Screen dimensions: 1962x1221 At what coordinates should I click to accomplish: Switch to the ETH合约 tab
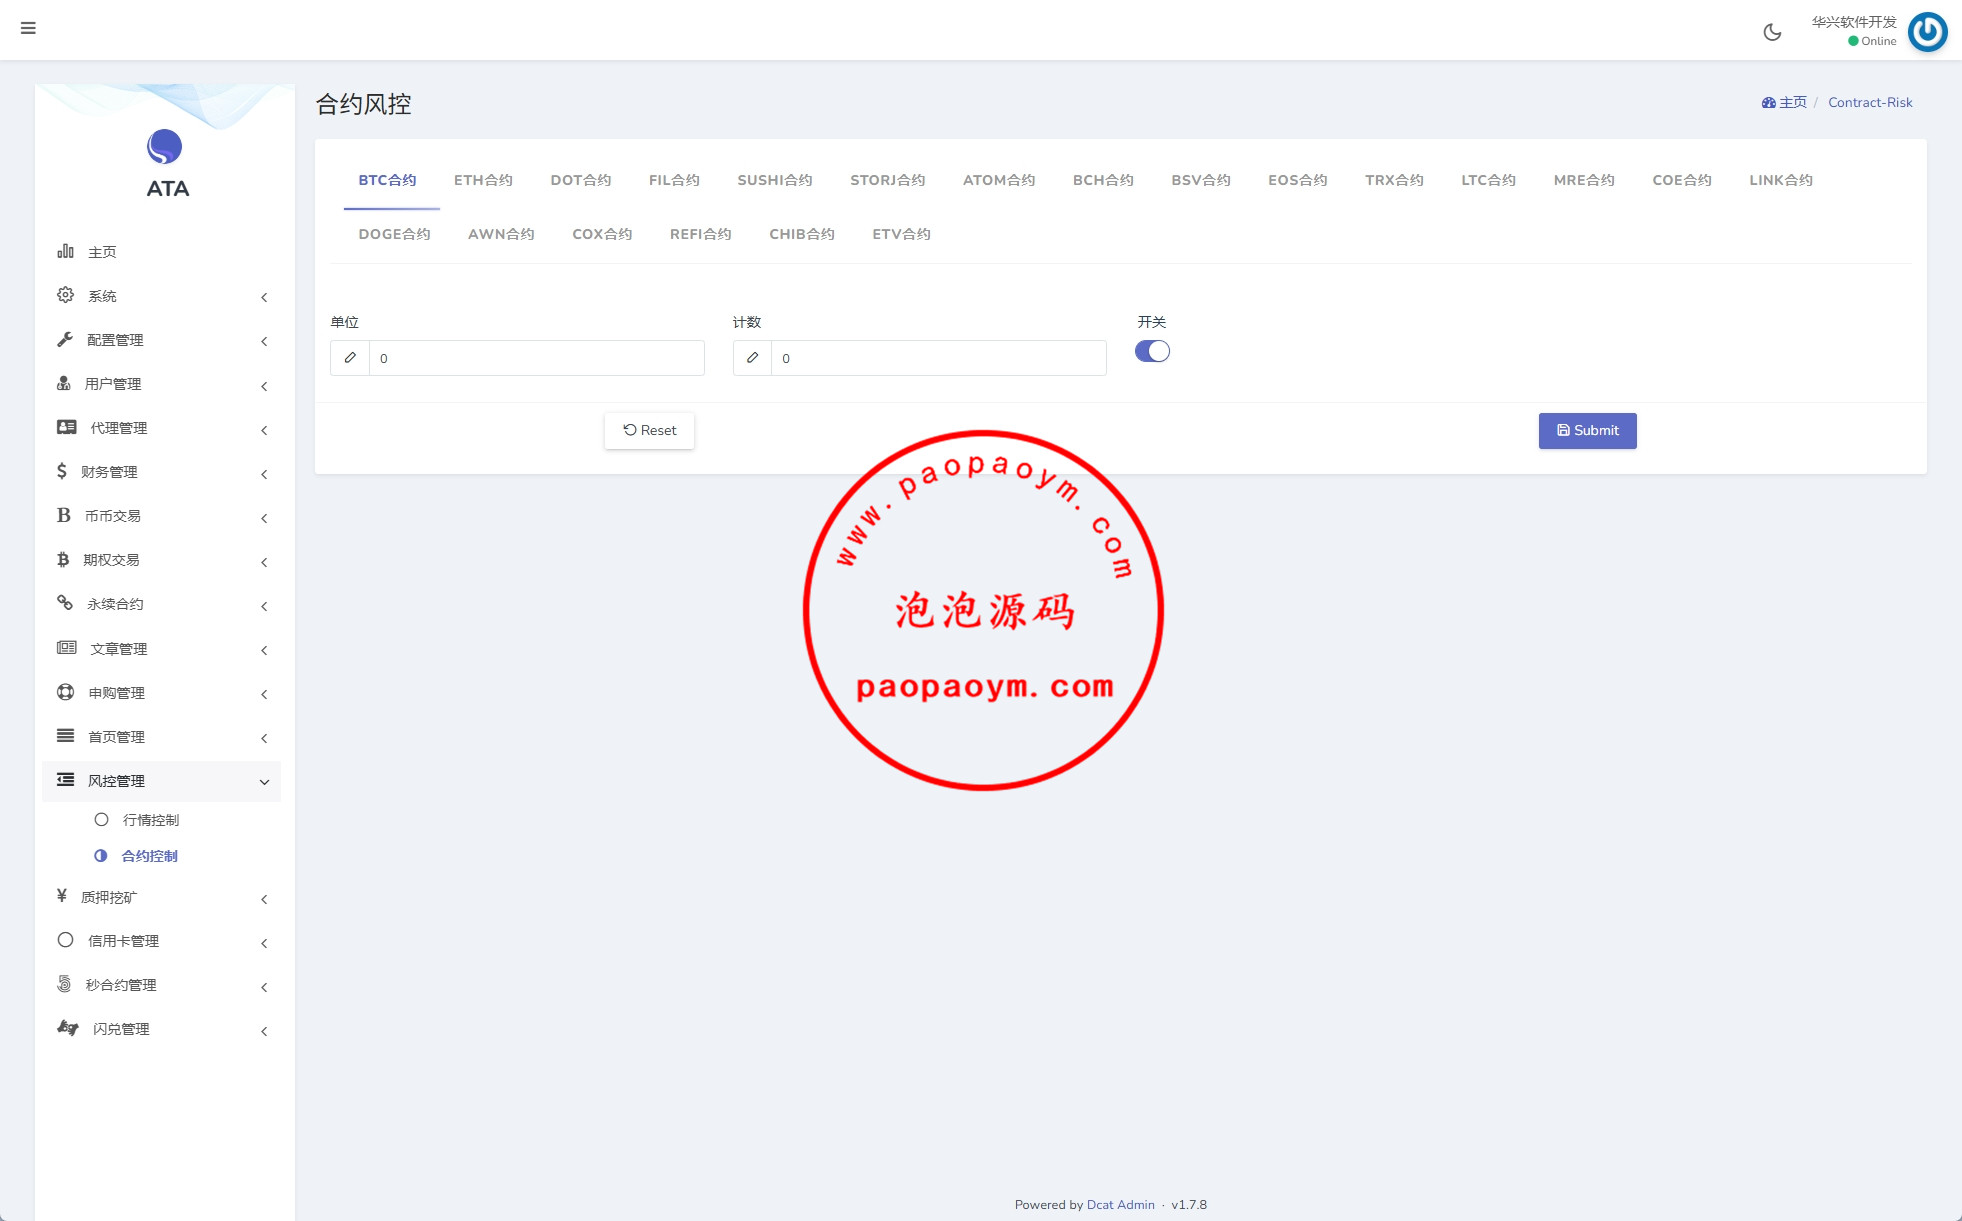click(483, 180)
